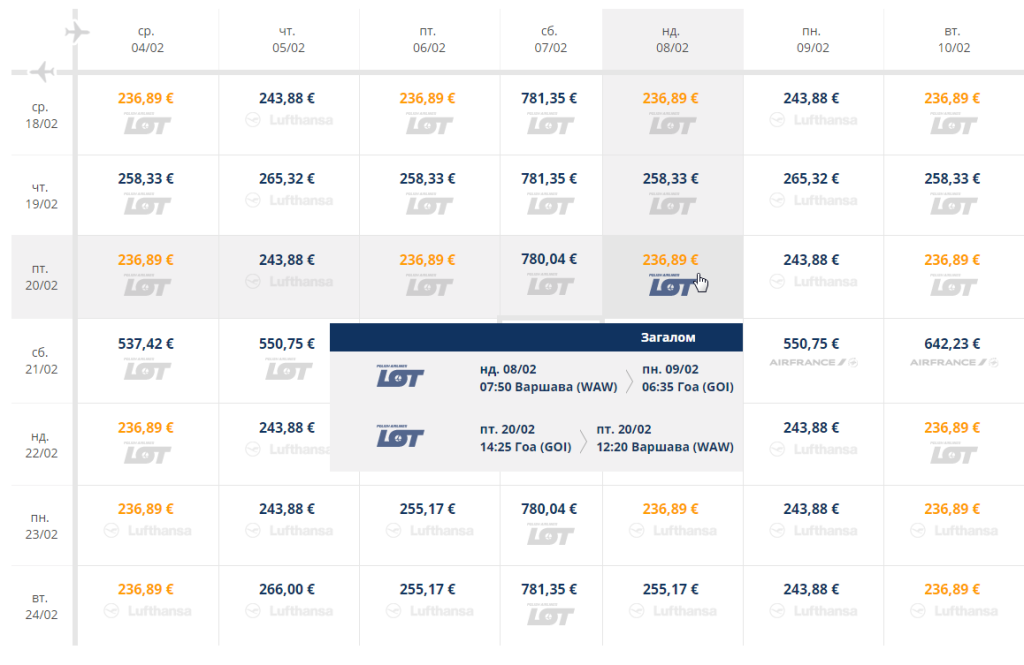Choose 780,04 € fare on 07/02 and 20/02

tap(549, 259)
